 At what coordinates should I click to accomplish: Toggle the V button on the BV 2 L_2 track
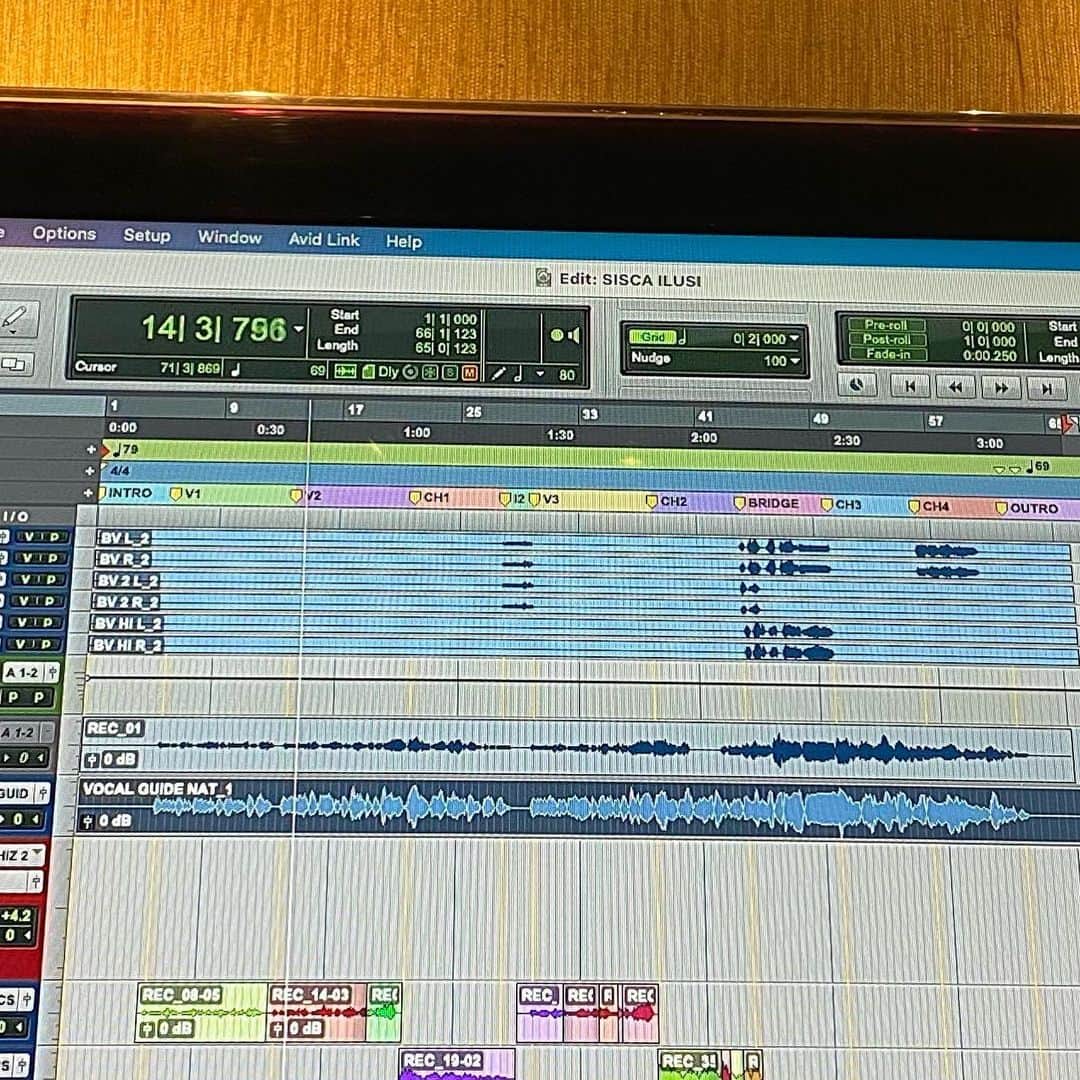coord(23,579)
